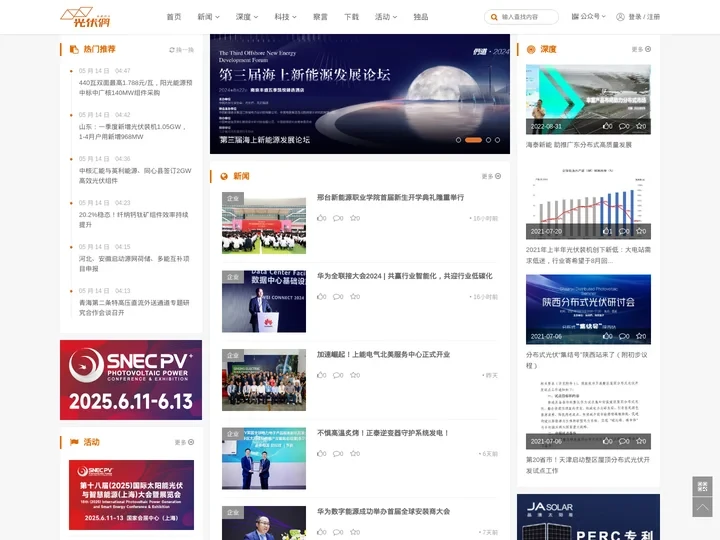Click the 更多 arrow in 新闻 section

point(498,176)
